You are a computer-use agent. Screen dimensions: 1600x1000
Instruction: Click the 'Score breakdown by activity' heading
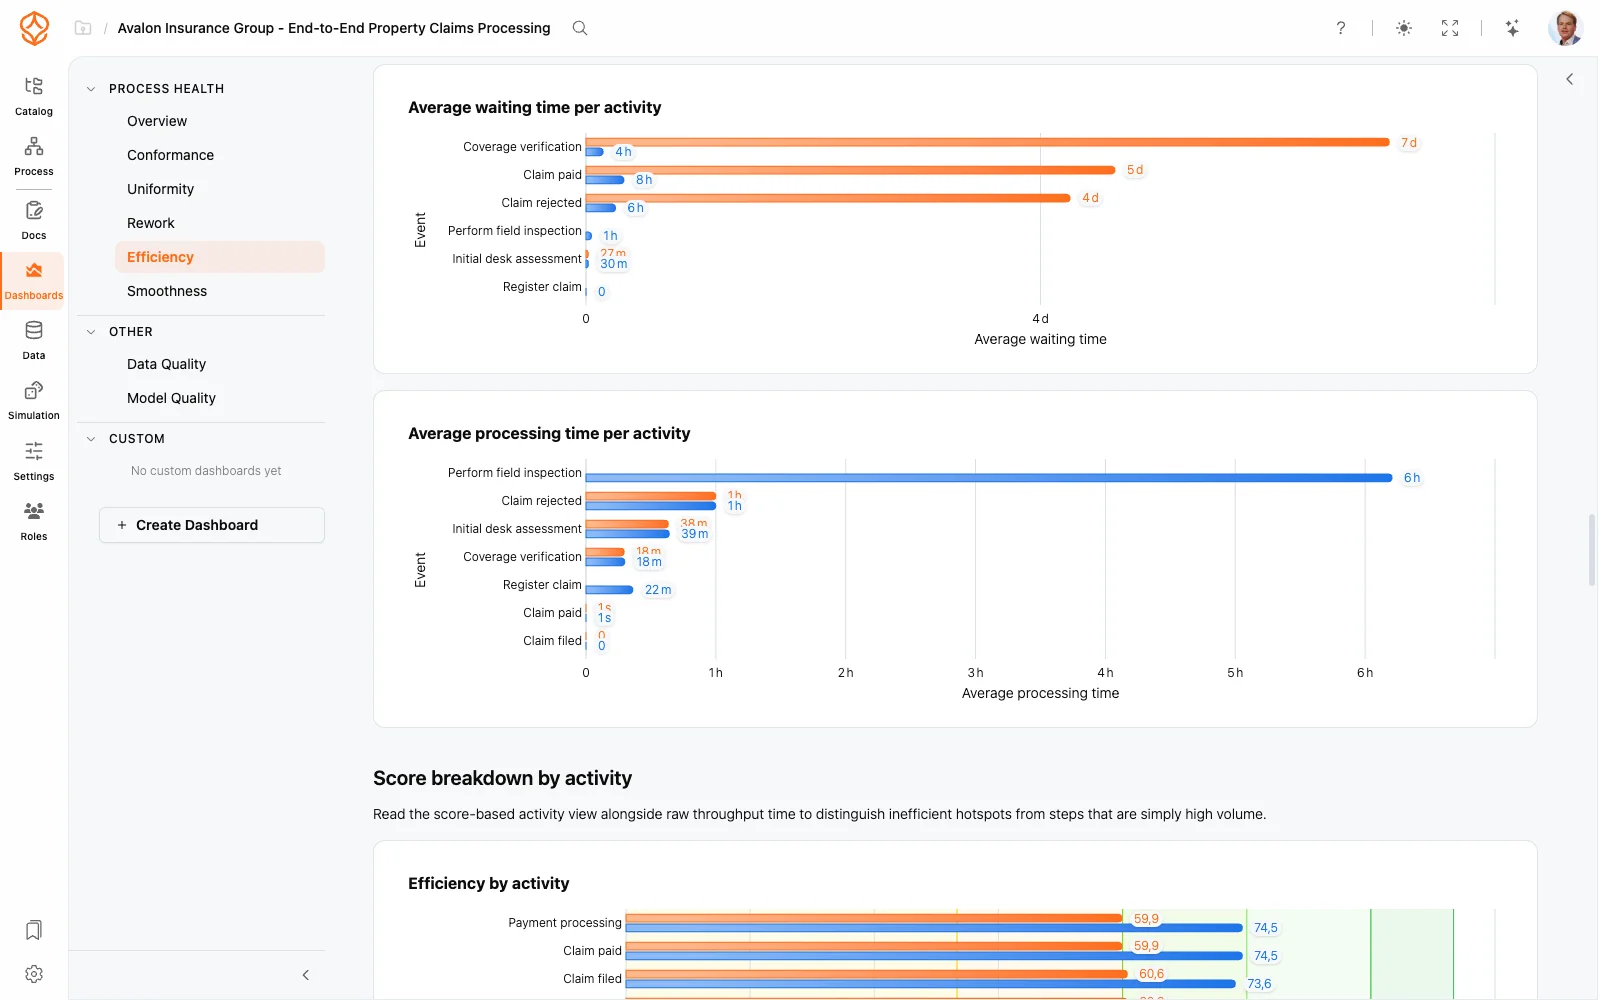tap(503, 778)
